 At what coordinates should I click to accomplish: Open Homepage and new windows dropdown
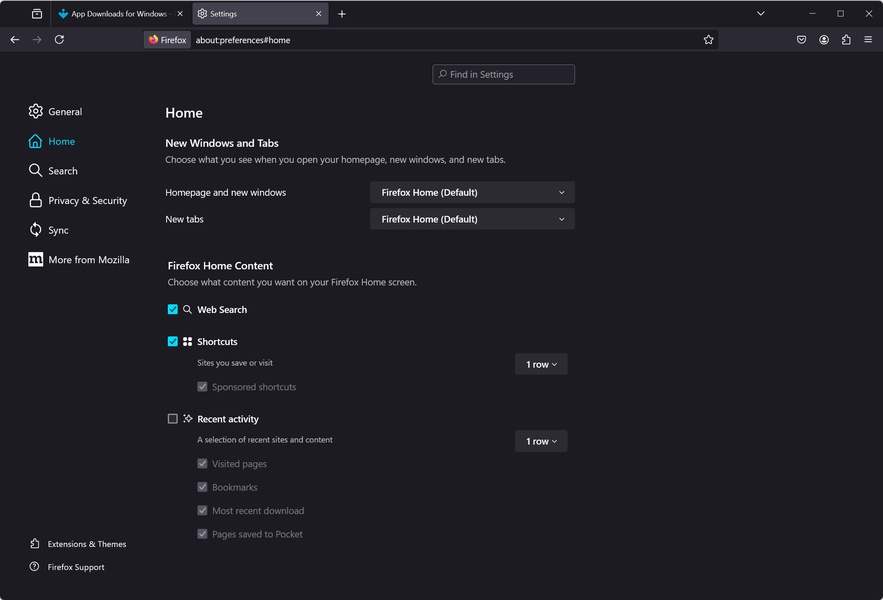[472, 192]
